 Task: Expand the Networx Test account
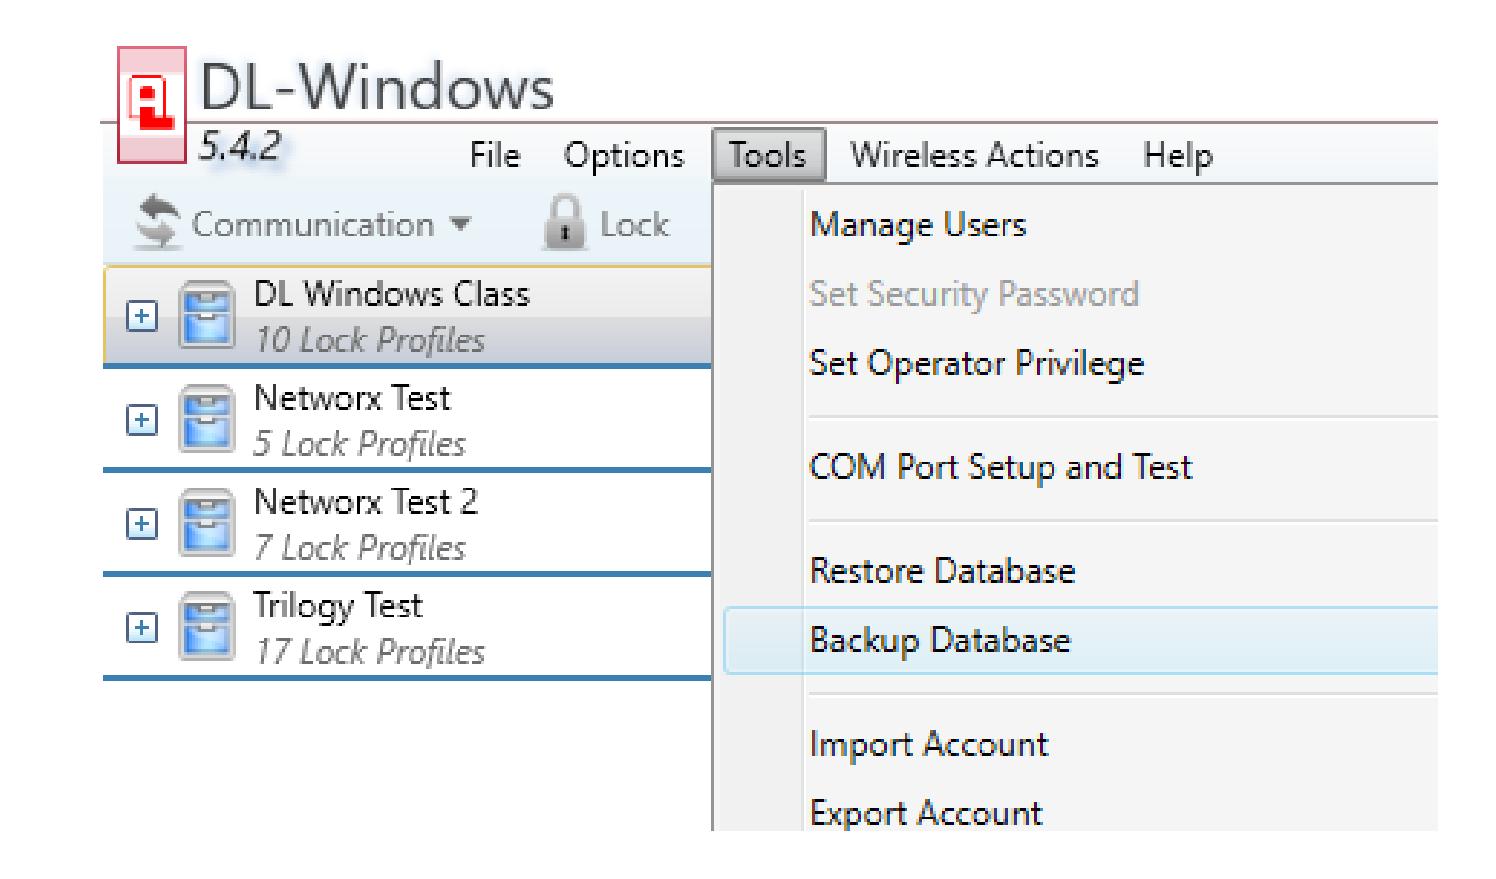click(142, 421)
